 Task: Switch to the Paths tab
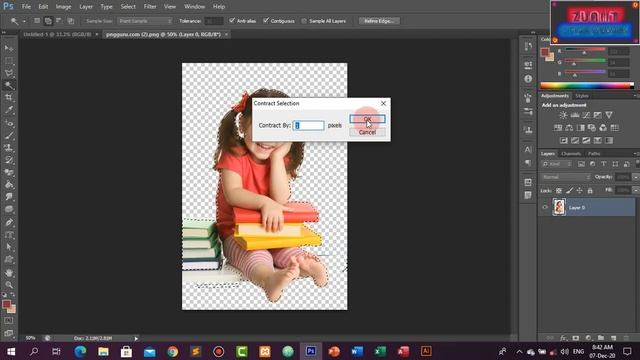pyautogui.click(x=594, y=154)
